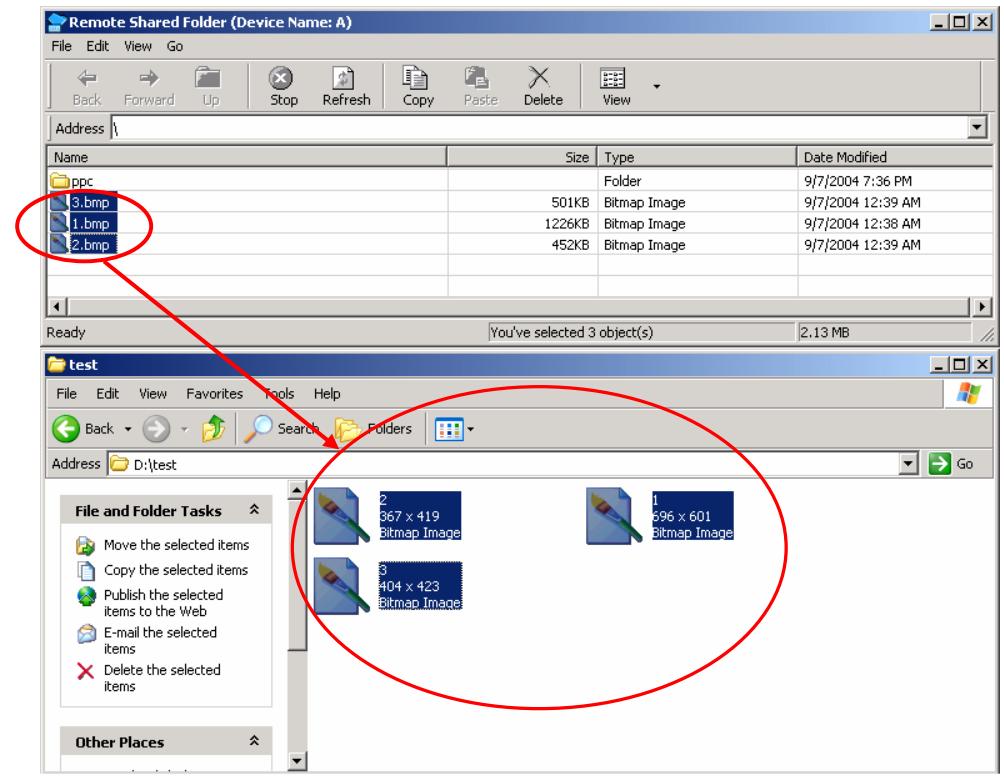This screenshot has height=776, width=1004.
Task: Click the Windows flag logo in test window
Action: click(968, 393)
